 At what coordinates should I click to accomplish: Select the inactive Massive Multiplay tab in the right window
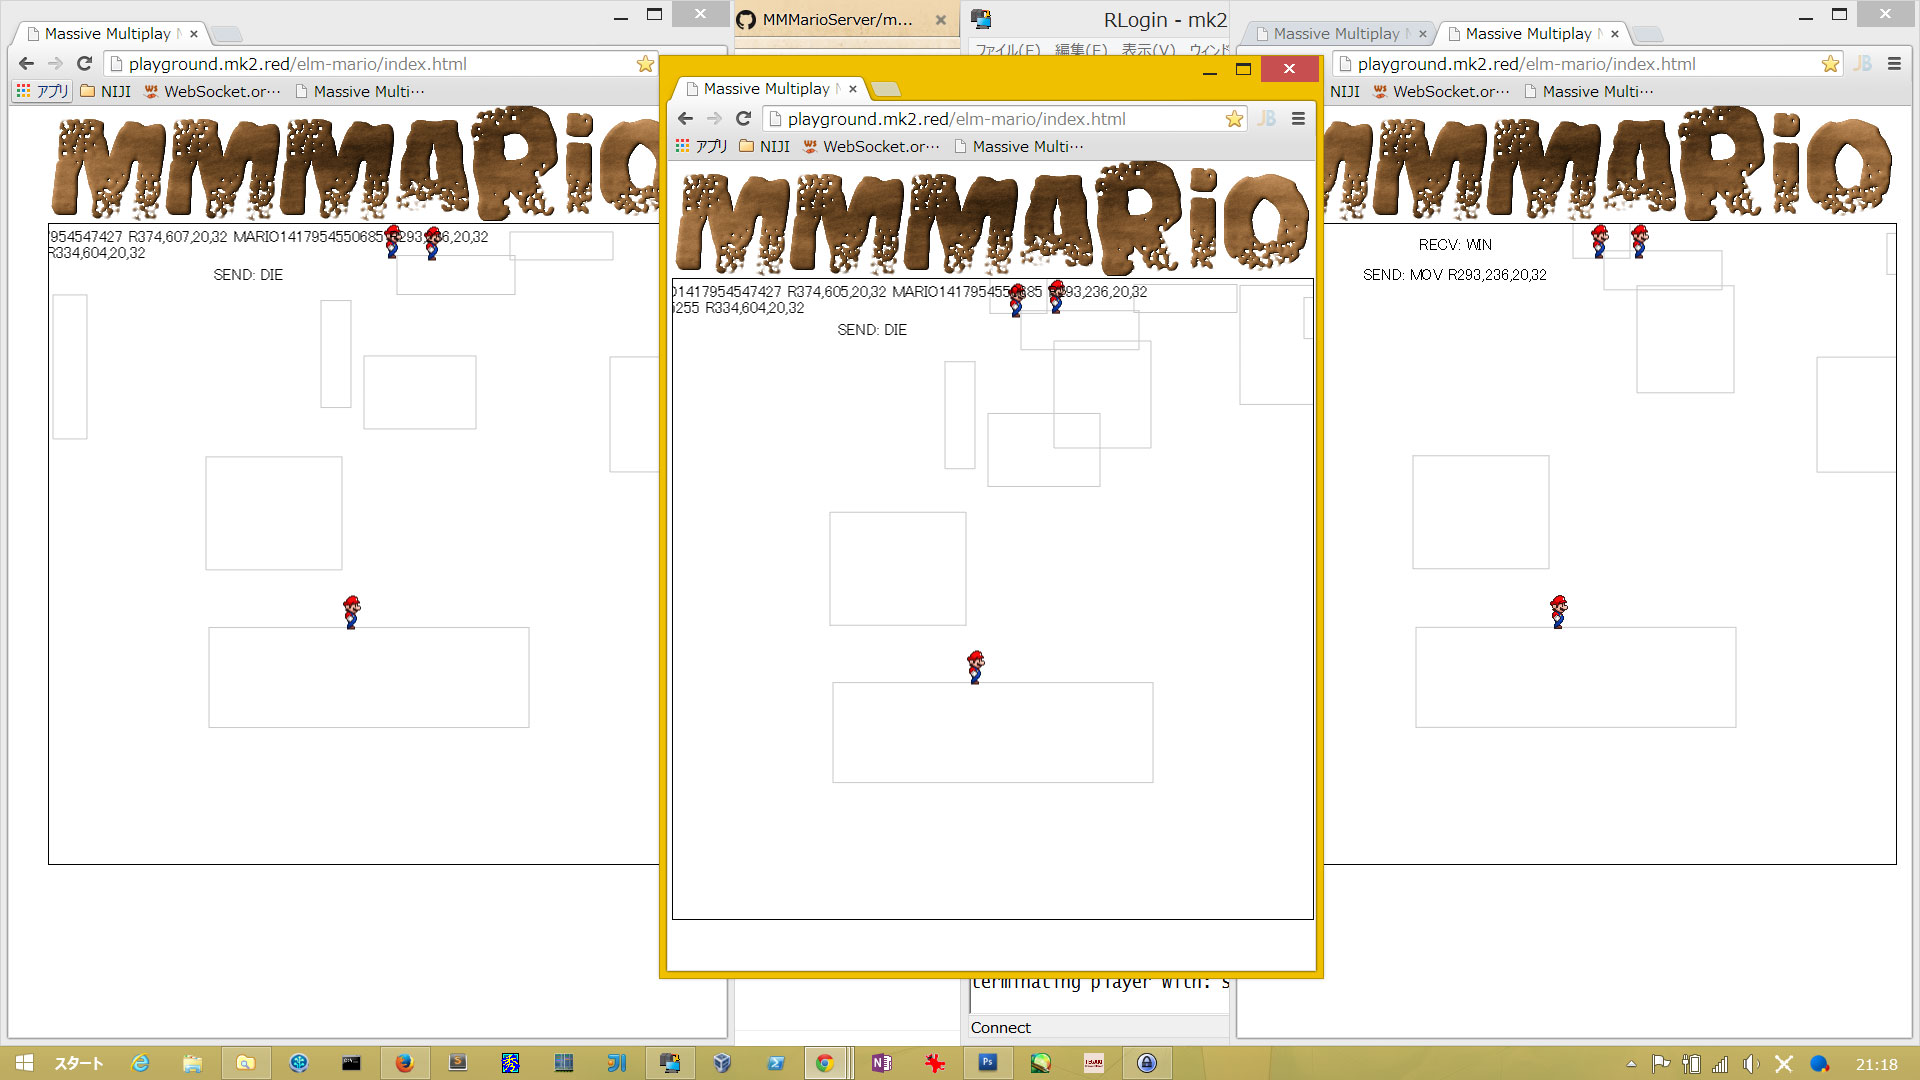pyautogui.click(x=1336, y=34)
